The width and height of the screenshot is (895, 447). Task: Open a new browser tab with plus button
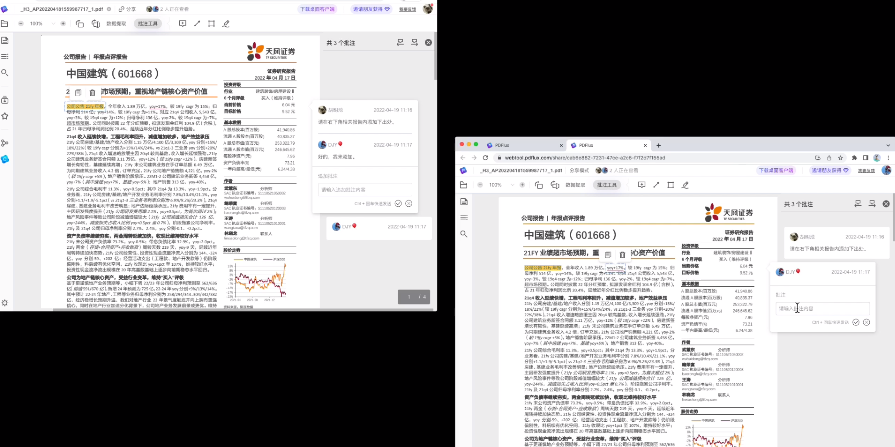click(658, 145)
